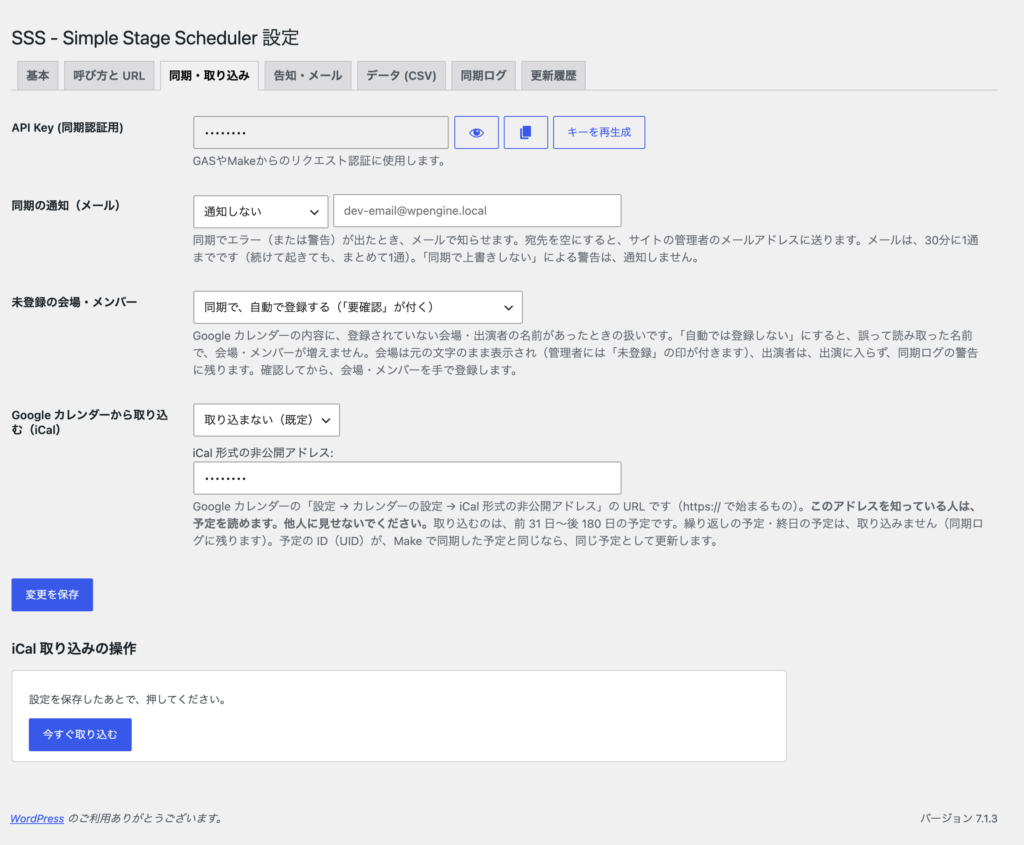Switch to the 呼び方と URL tab
The image size is (1024, 845).
pos(109,76)
